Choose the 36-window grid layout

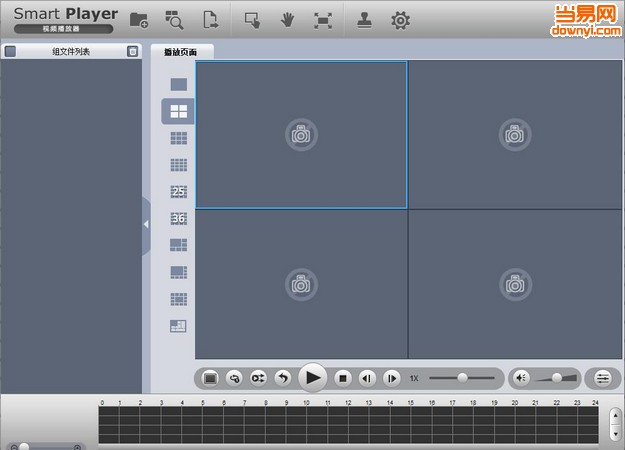178,219
